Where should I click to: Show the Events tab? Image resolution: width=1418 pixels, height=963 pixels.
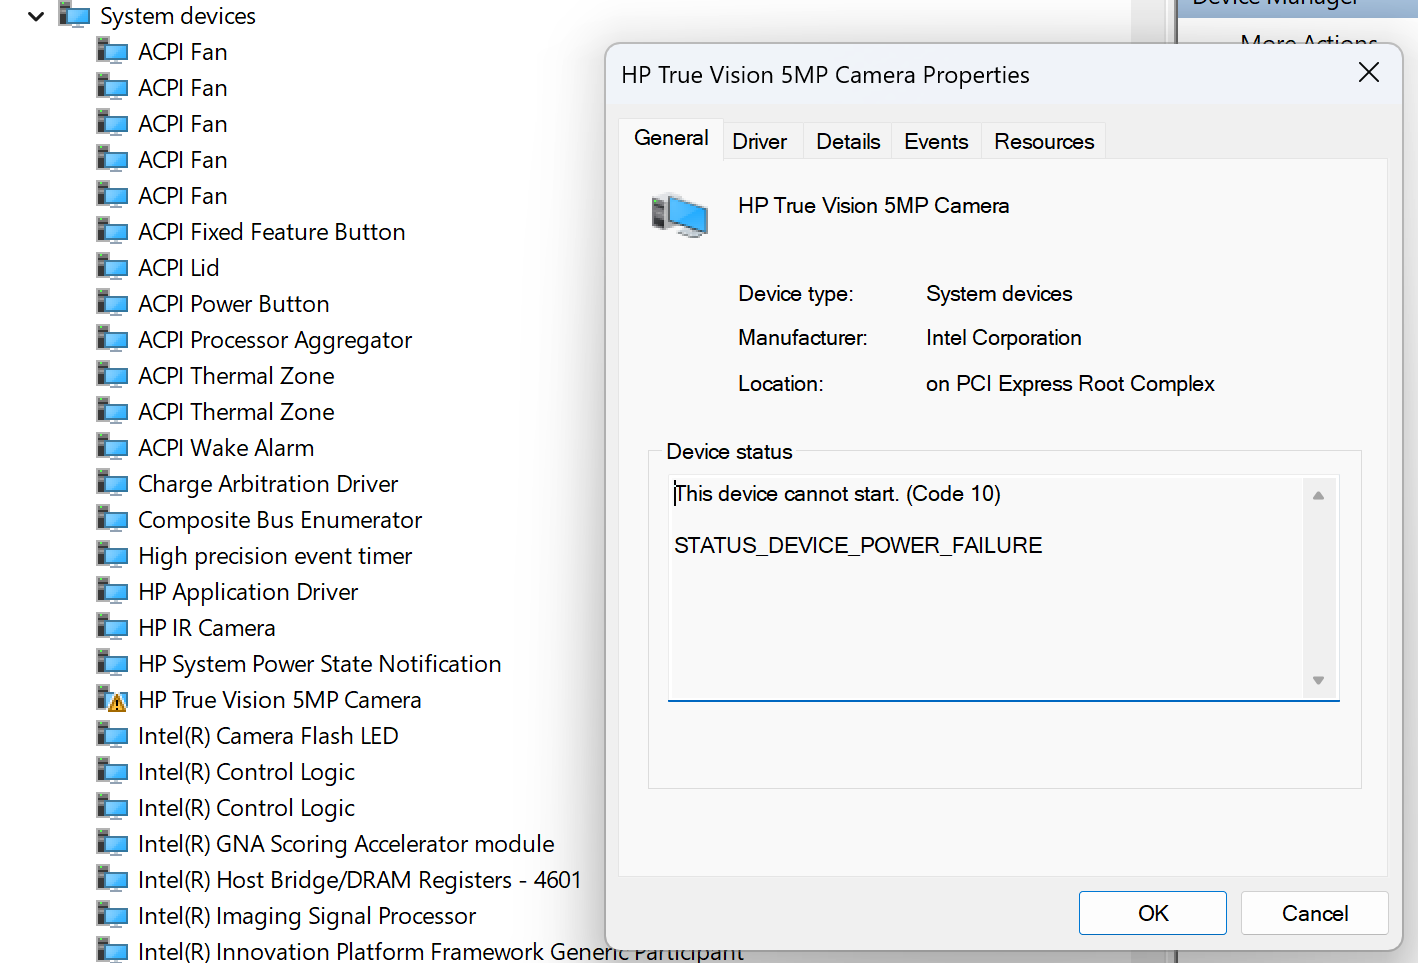click(936, 142)
